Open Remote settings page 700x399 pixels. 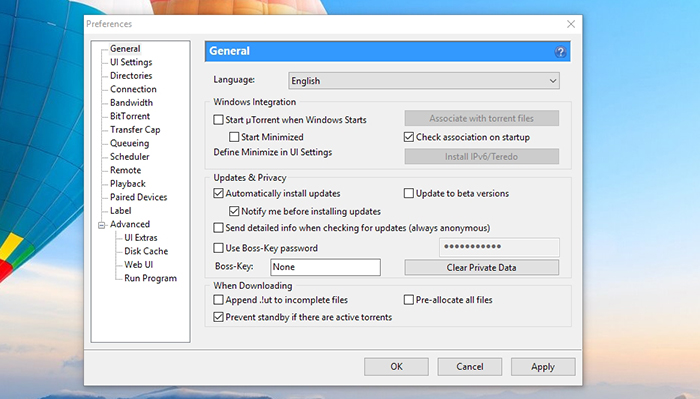pyautogui.click(x=125, y=170)
